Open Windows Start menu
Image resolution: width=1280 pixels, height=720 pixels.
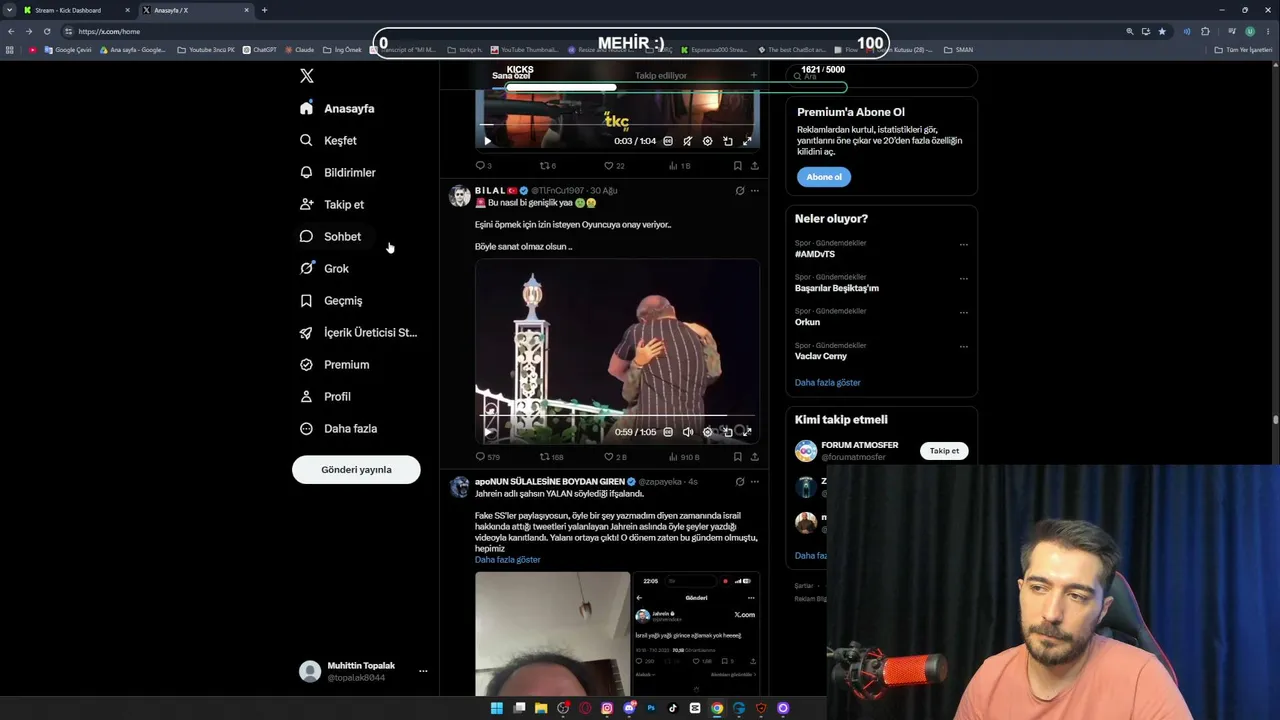497,708
